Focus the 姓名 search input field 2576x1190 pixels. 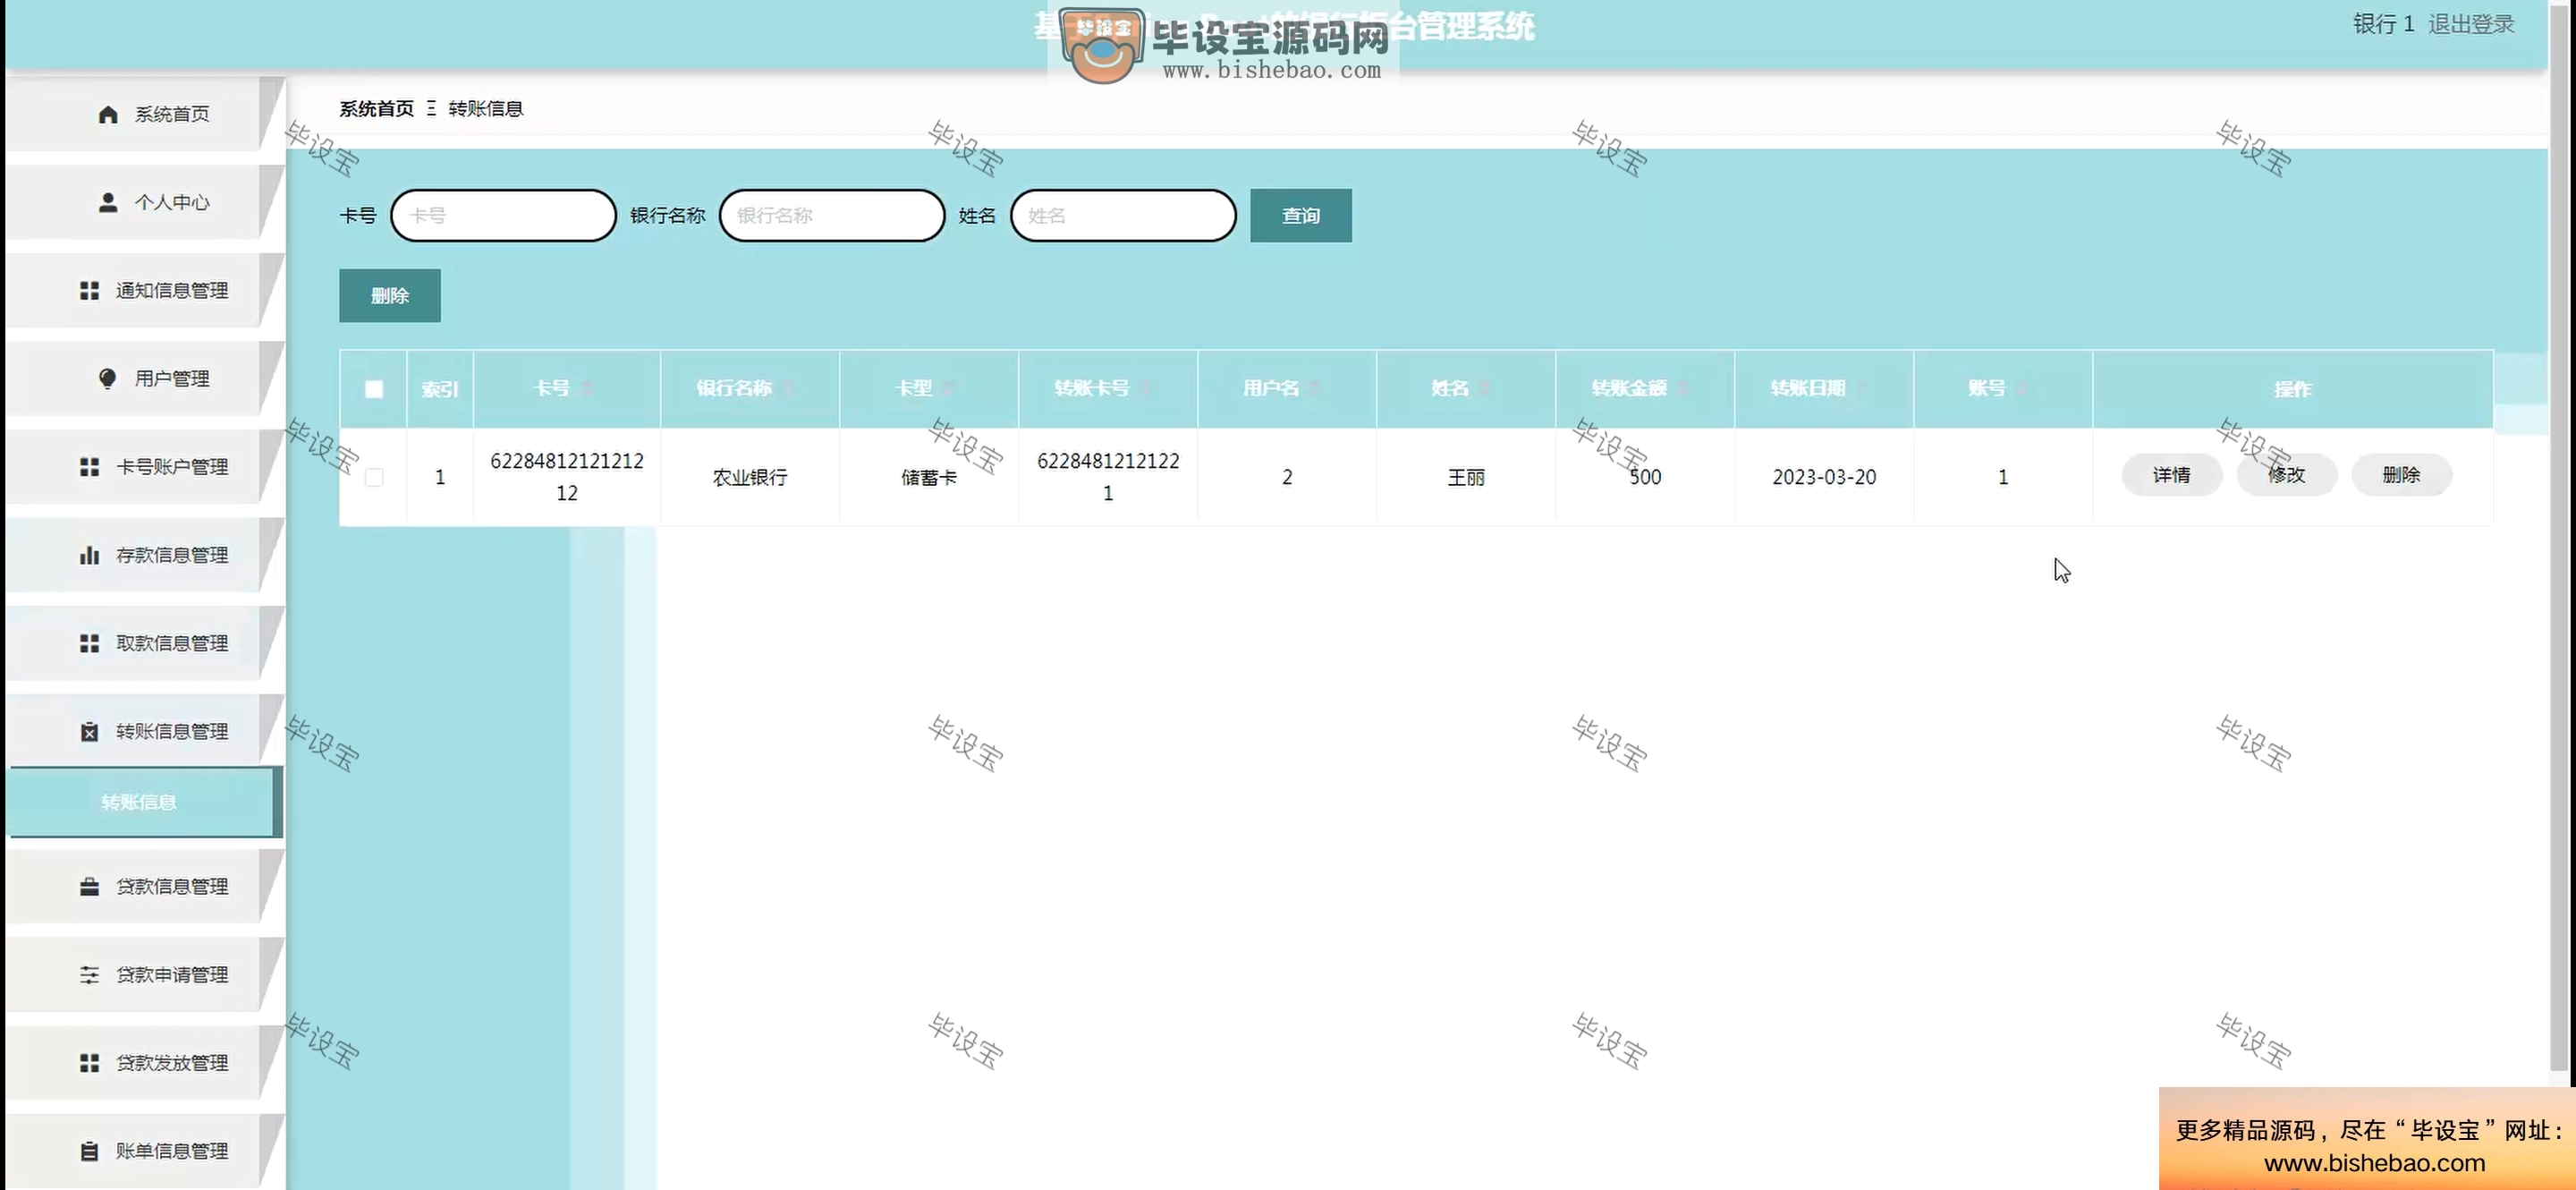pos(1123,215)
